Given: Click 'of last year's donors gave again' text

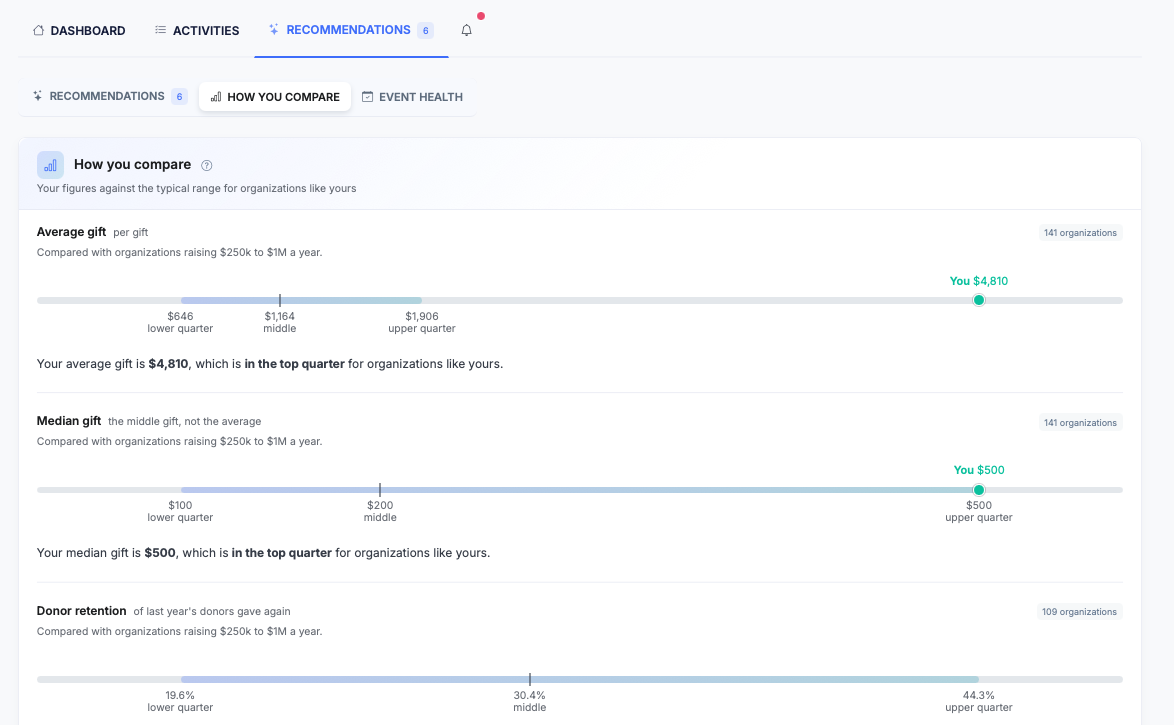Looking at the screenshot, I should [212, 612].
